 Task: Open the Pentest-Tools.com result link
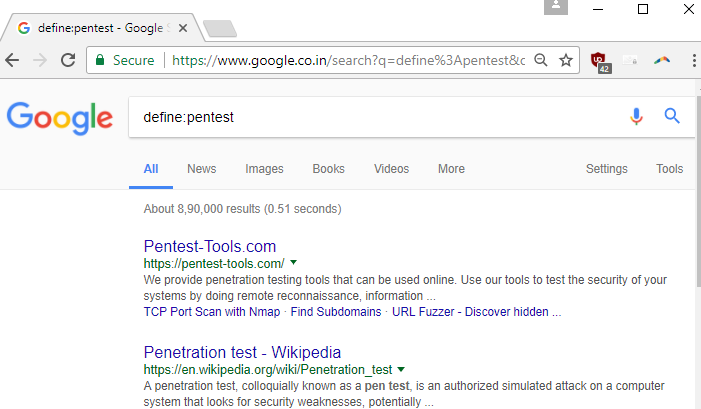point(210,246)
